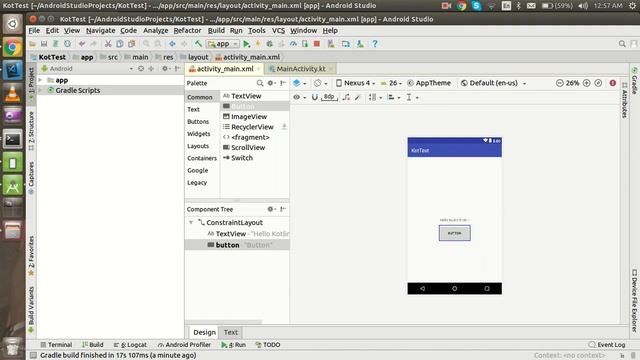Toggle the Captures side panel

[31, 178]
